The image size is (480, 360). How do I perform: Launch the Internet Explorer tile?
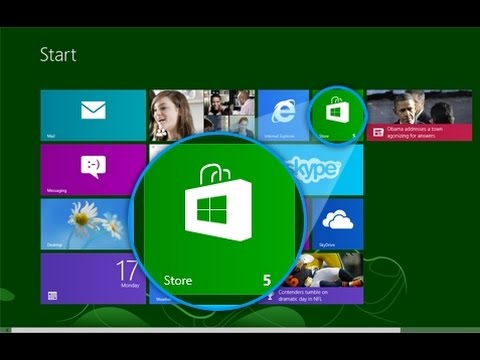point(283,115)
